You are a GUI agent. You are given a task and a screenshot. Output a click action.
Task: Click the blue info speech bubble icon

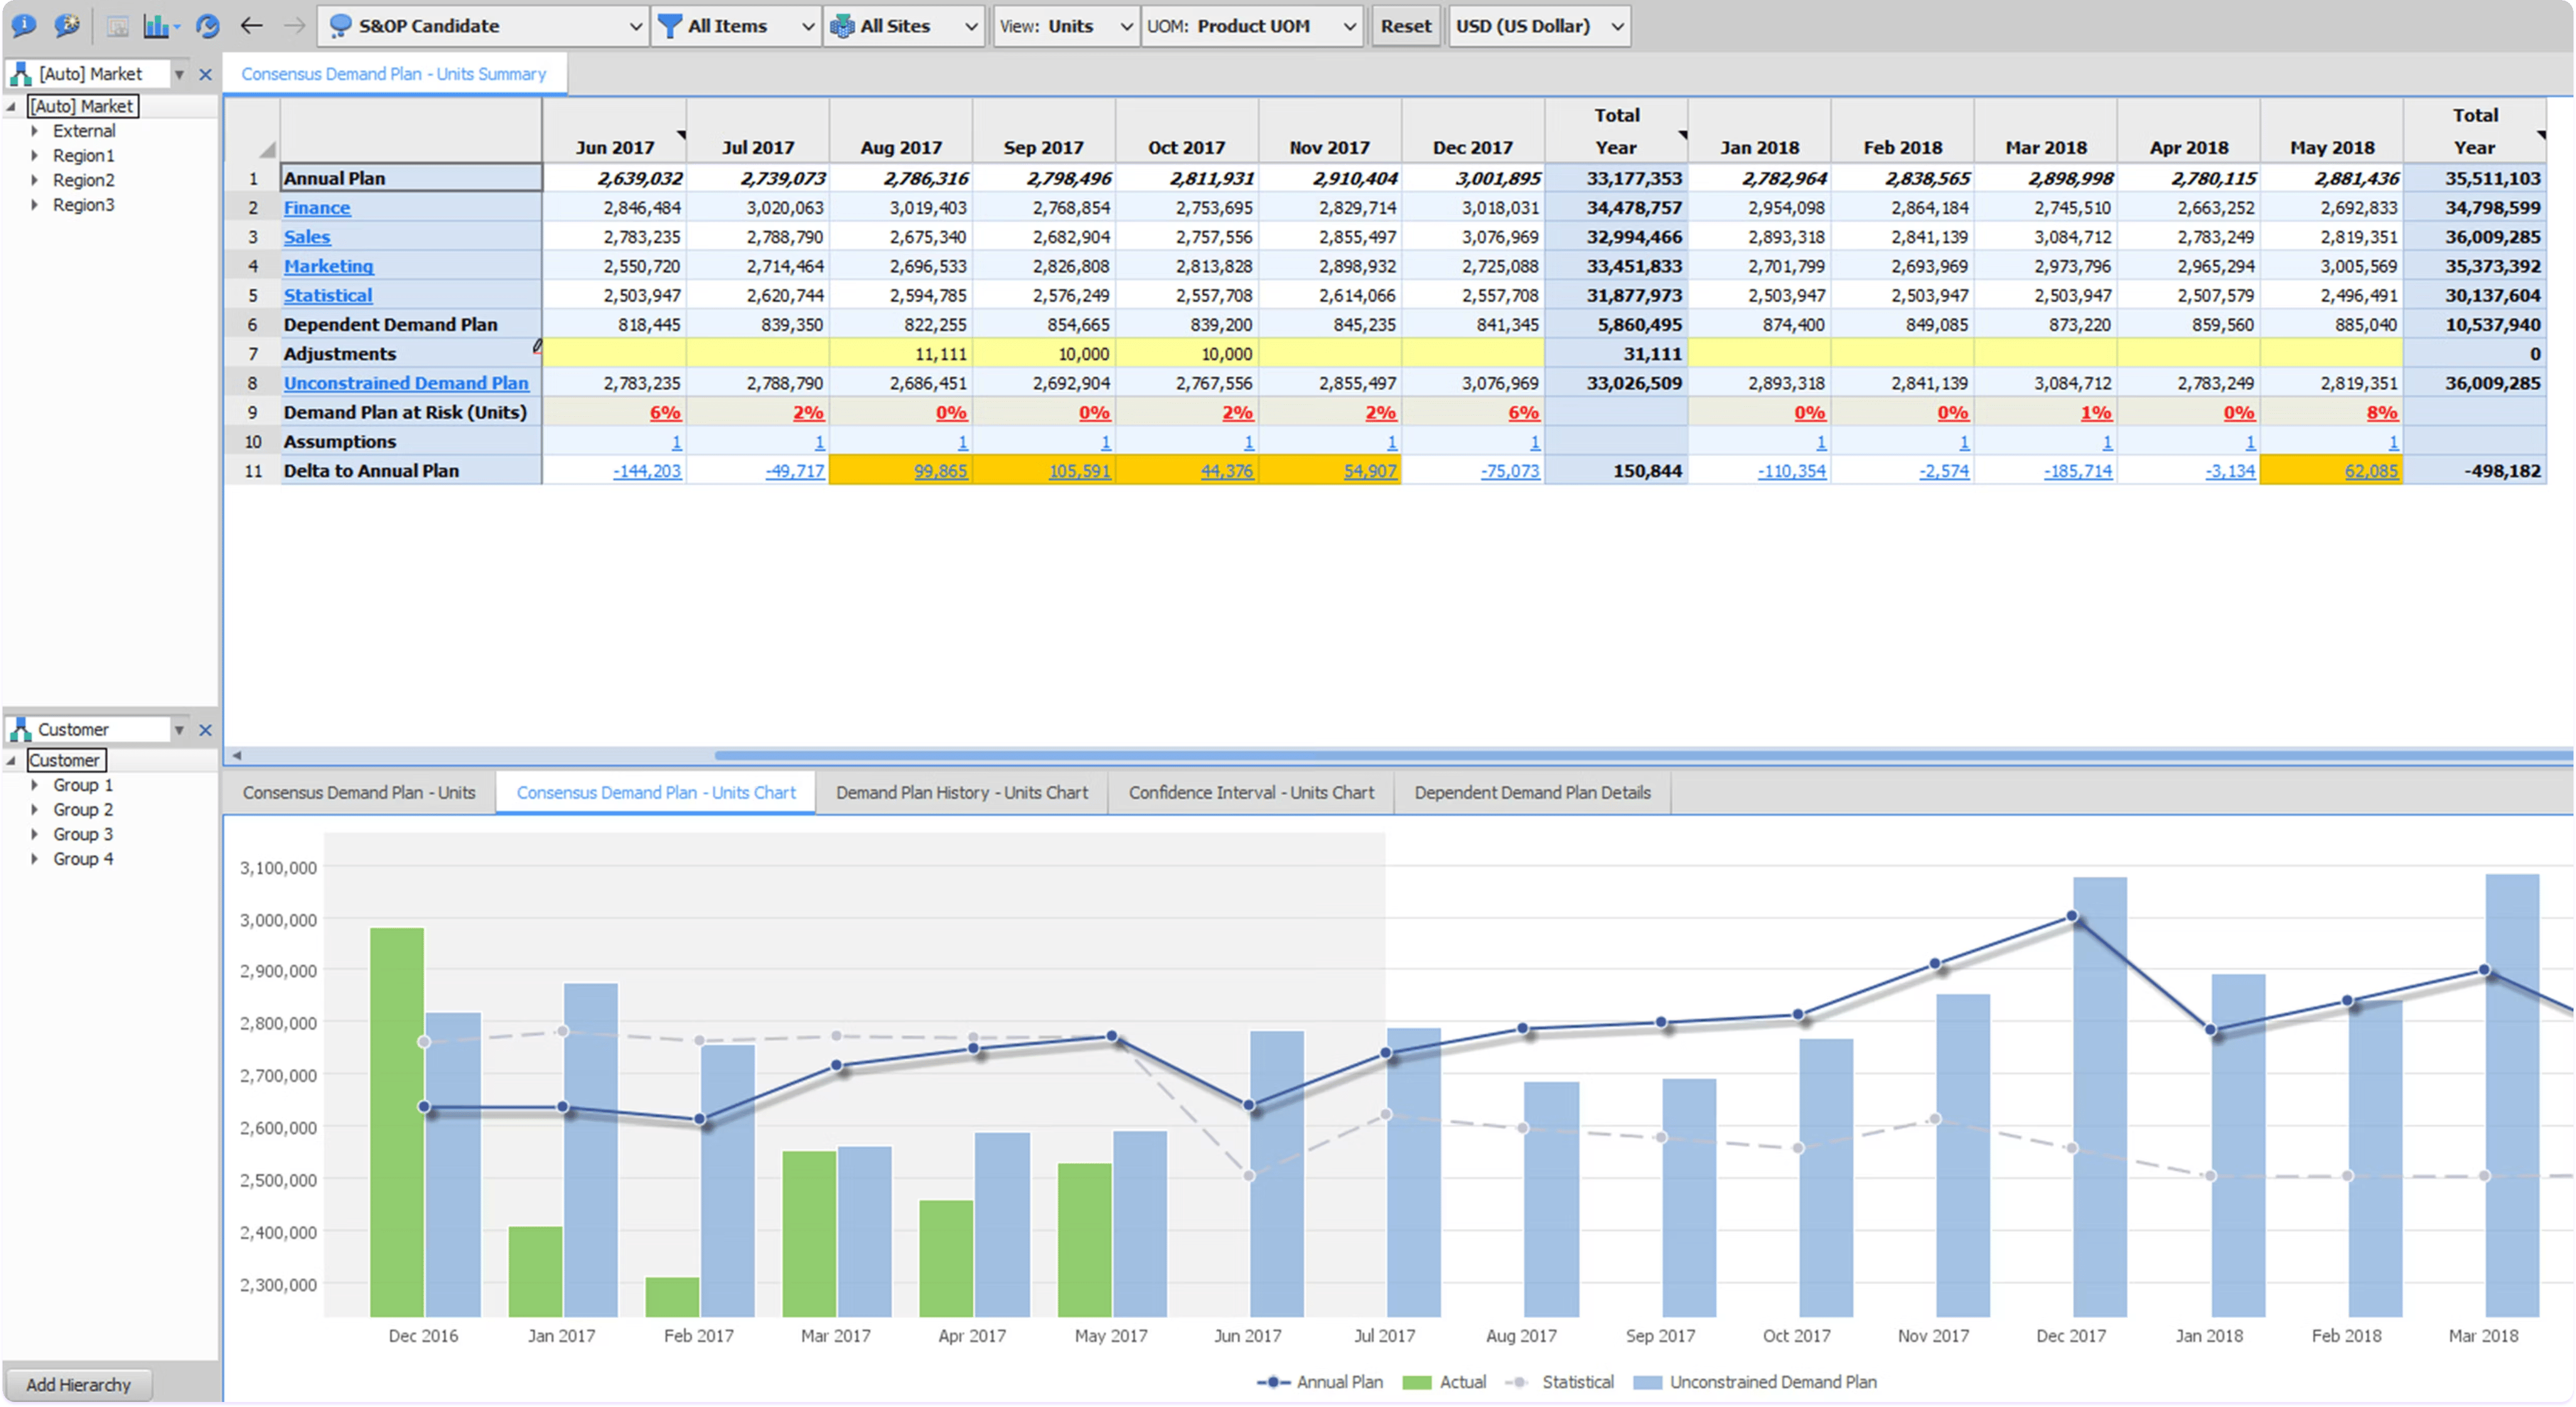(x=23, y=25)
